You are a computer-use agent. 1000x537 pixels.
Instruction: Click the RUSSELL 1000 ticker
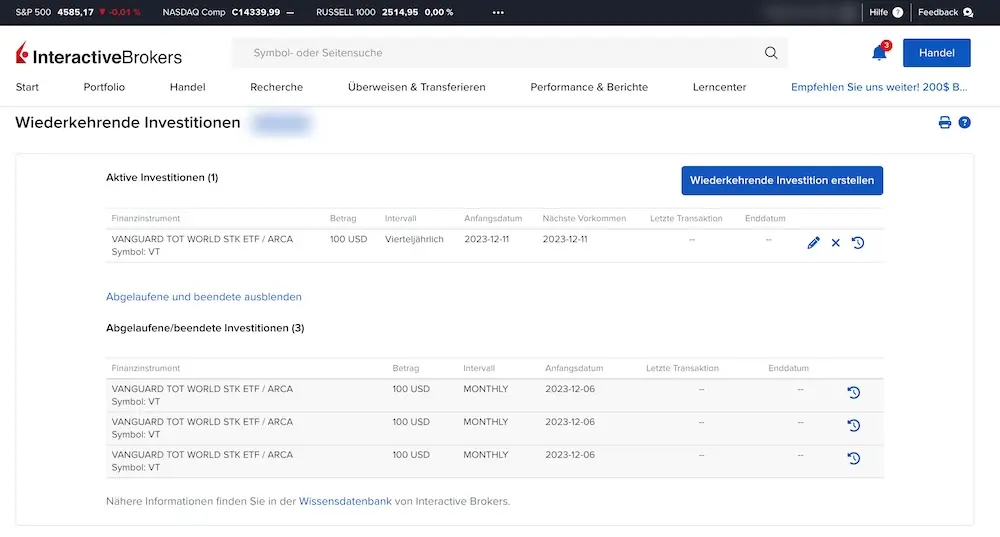point(385,12)
